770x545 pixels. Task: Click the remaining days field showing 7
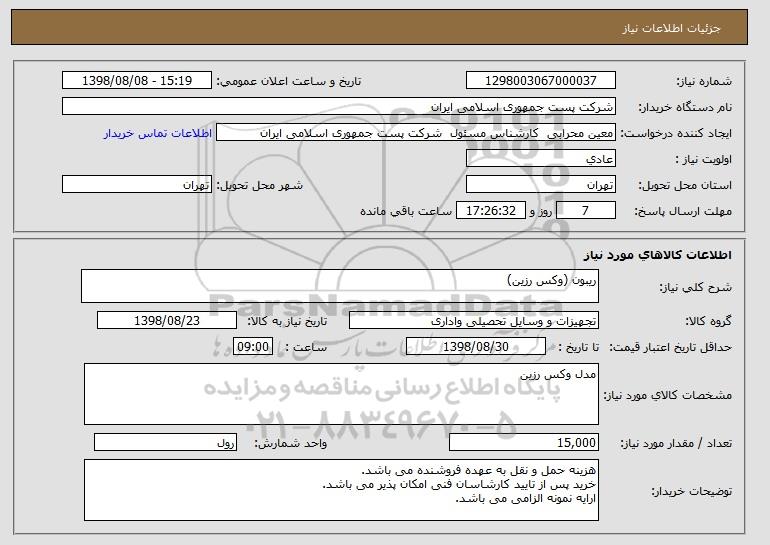[x=585, y=211]
